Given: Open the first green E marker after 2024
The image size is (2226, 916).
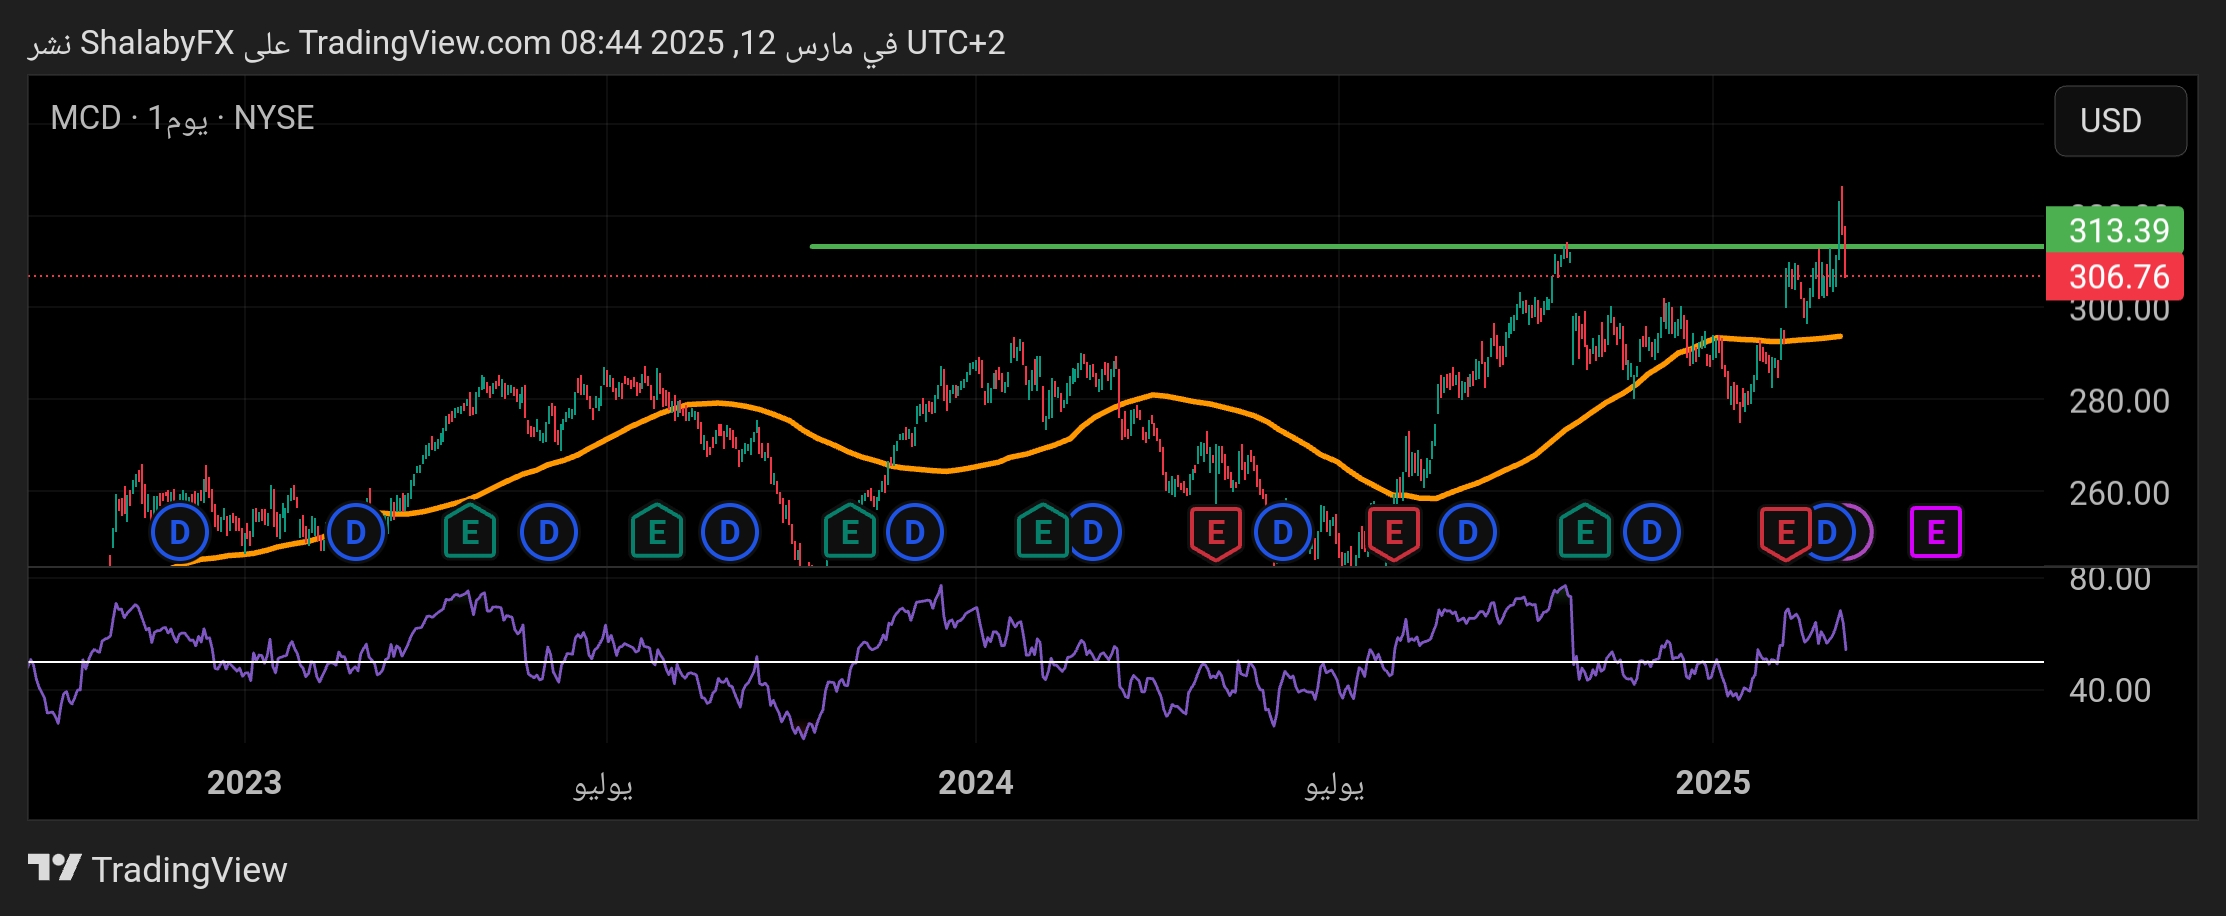Looking at the screenshot, I should coord(1043,532).
